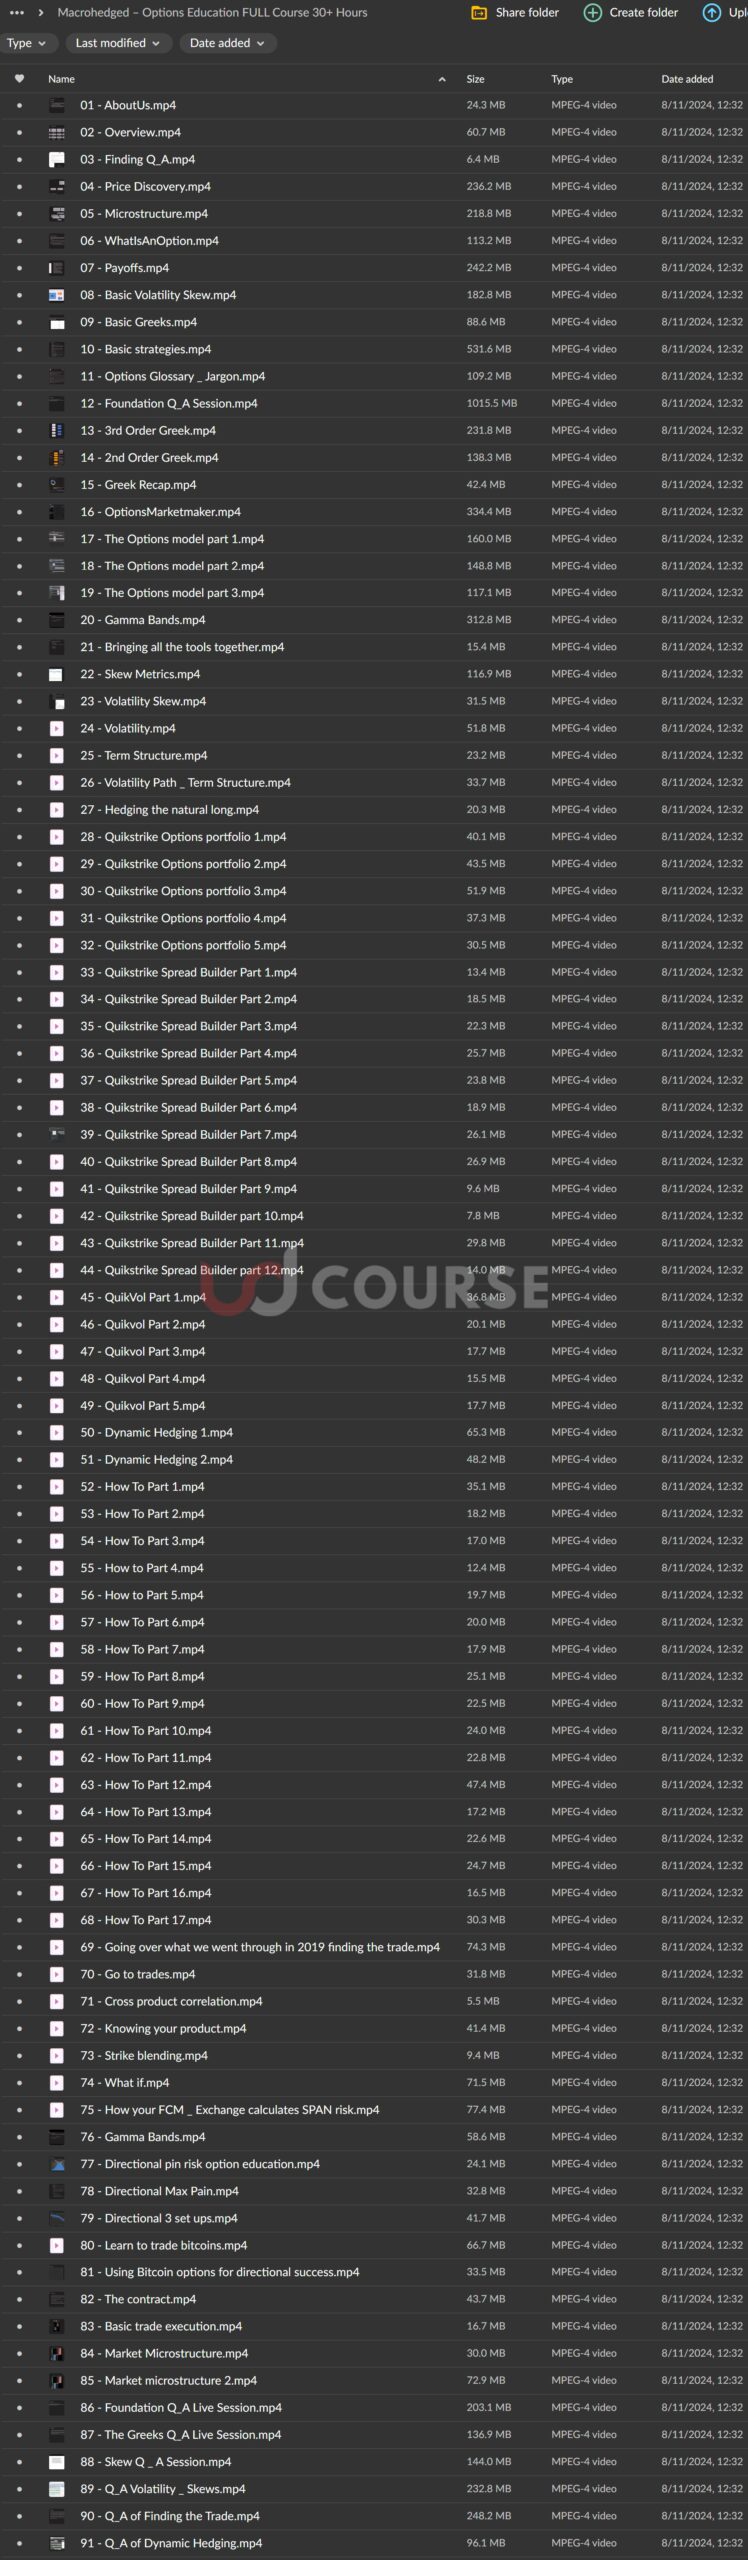Sort by the Date added column header
Image resolution: width=748 pixels, height=2560 pixels.
(x=687, y=79)
